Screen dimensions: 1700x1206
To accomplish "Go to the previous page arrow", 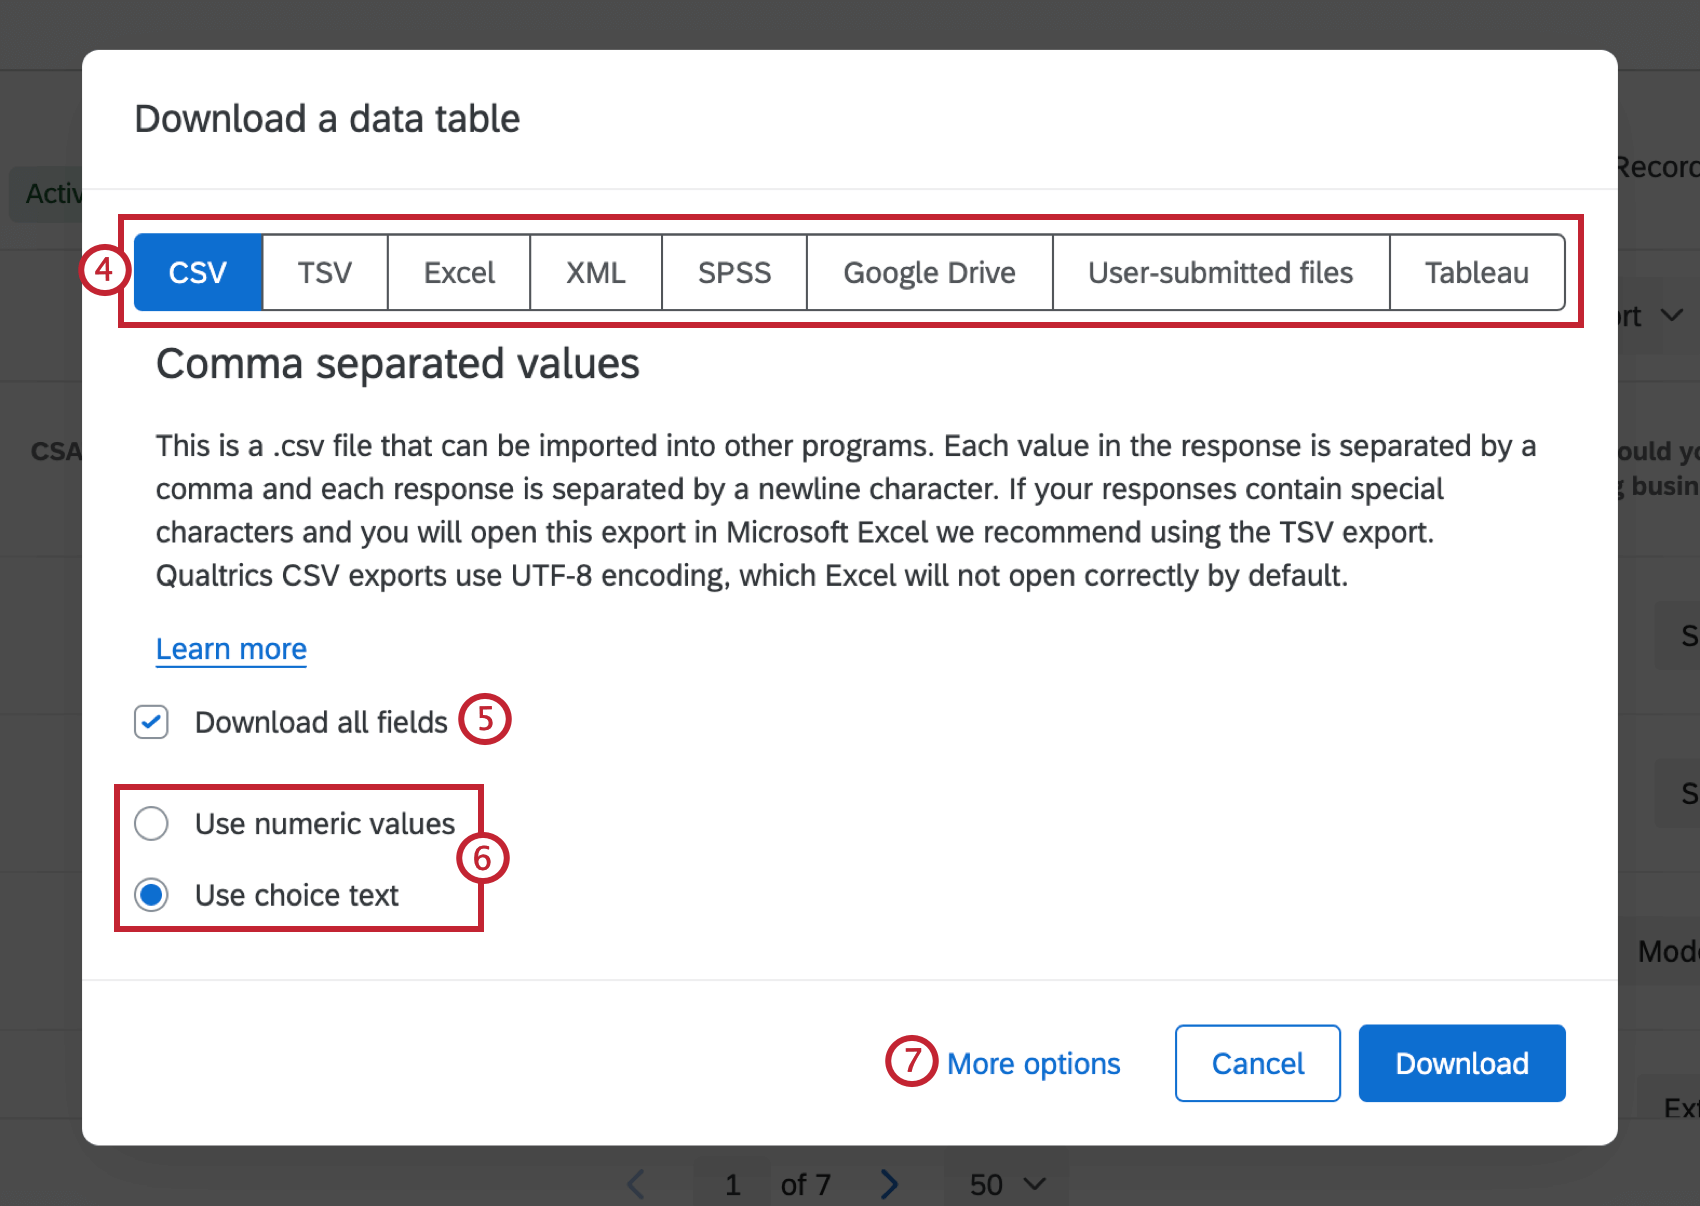I will pos(636,1185).
